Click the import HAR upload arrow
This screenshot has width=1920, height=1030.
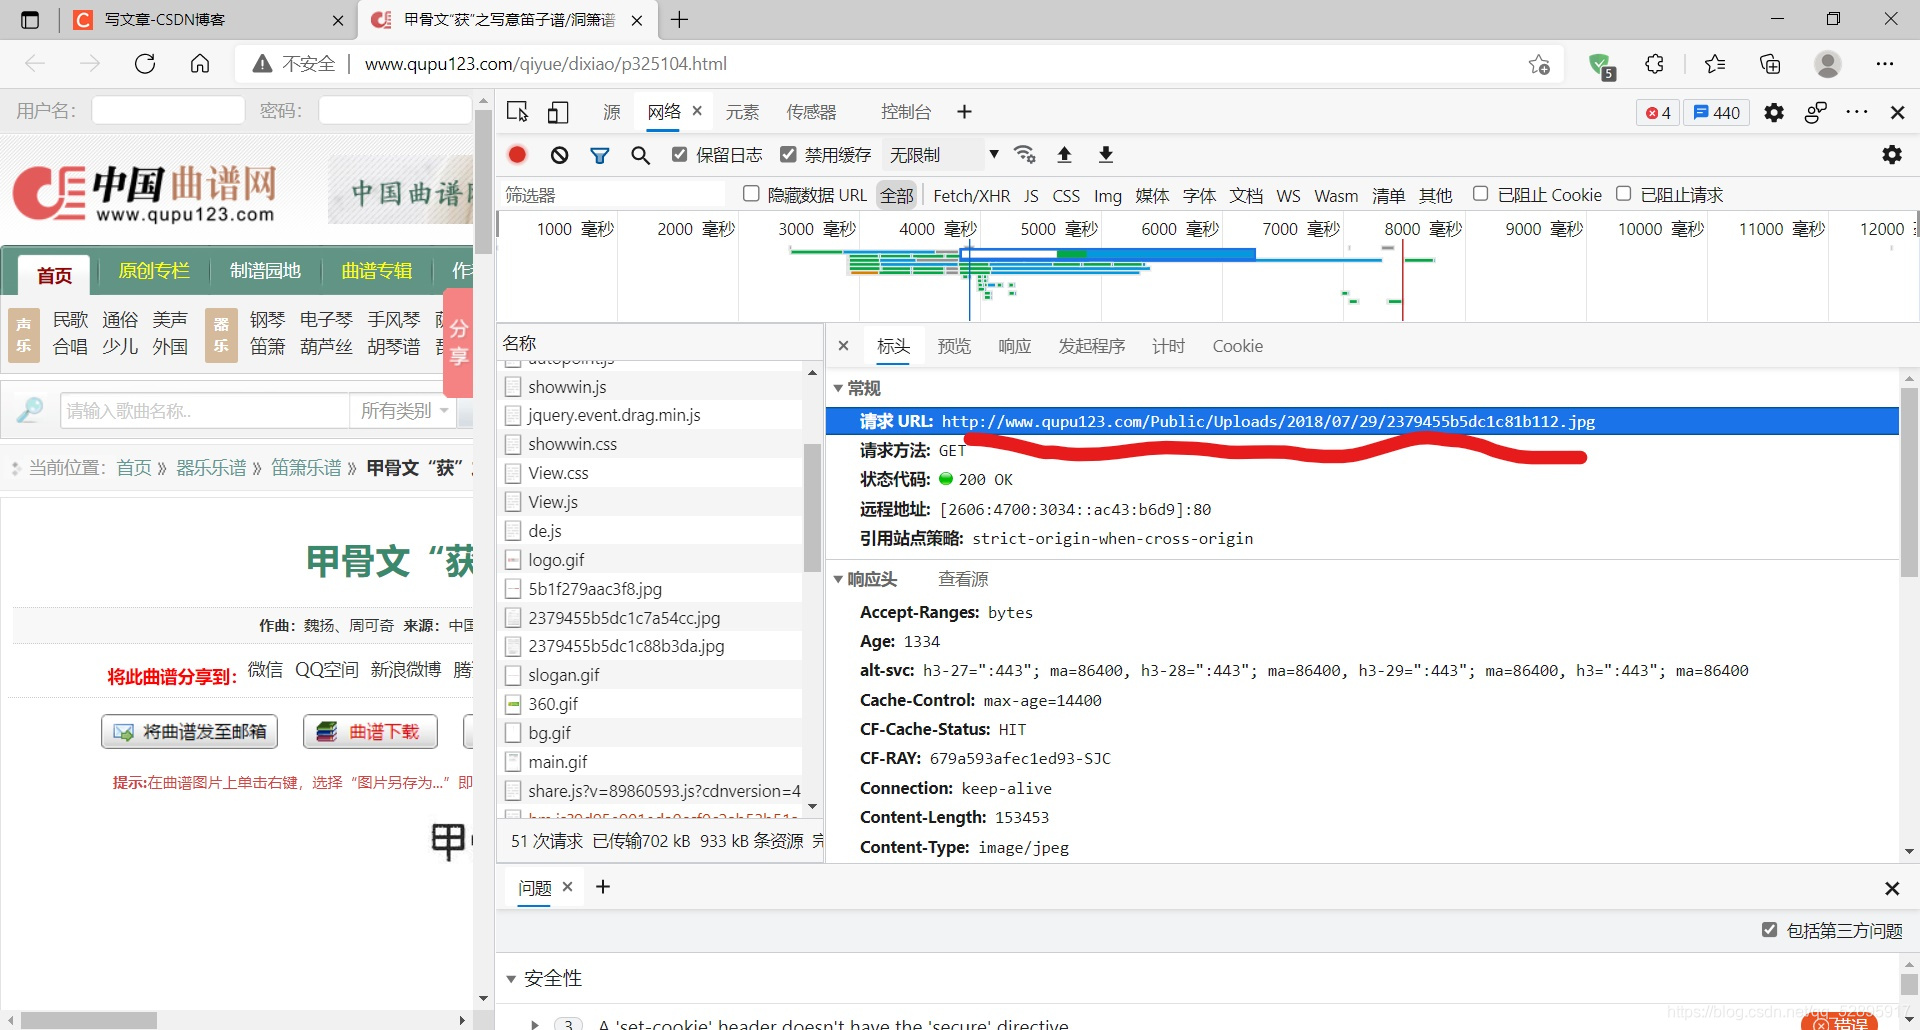[1064, 154]
